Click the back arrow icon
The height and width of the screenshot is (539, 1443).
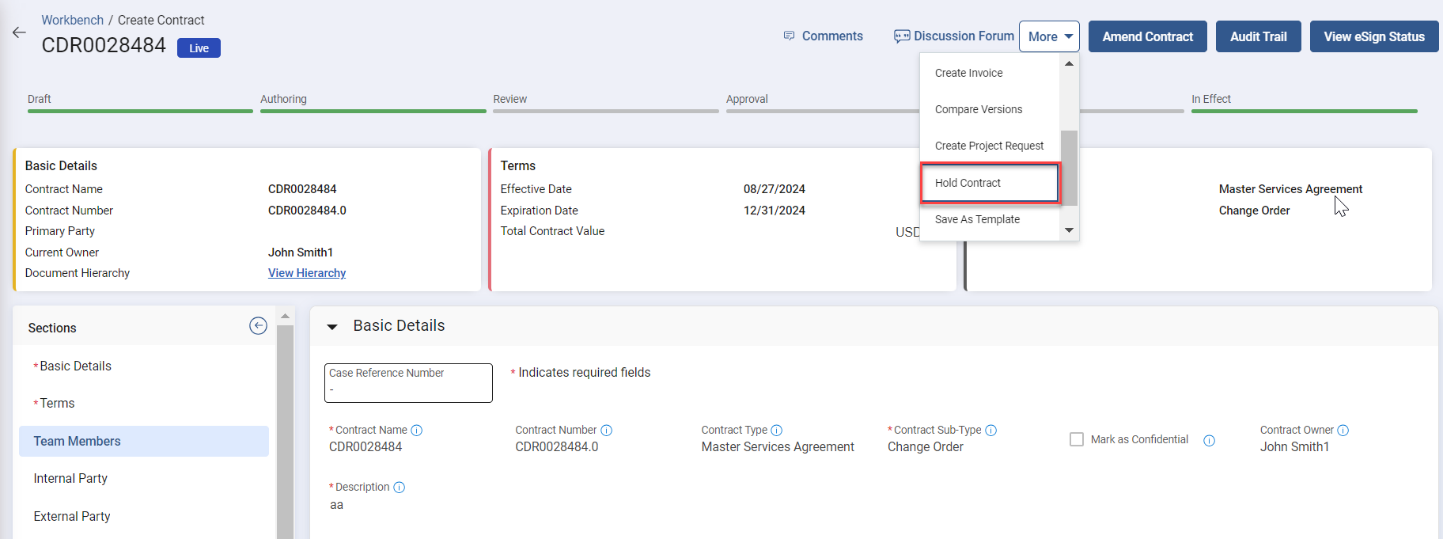tap(18, 32)
